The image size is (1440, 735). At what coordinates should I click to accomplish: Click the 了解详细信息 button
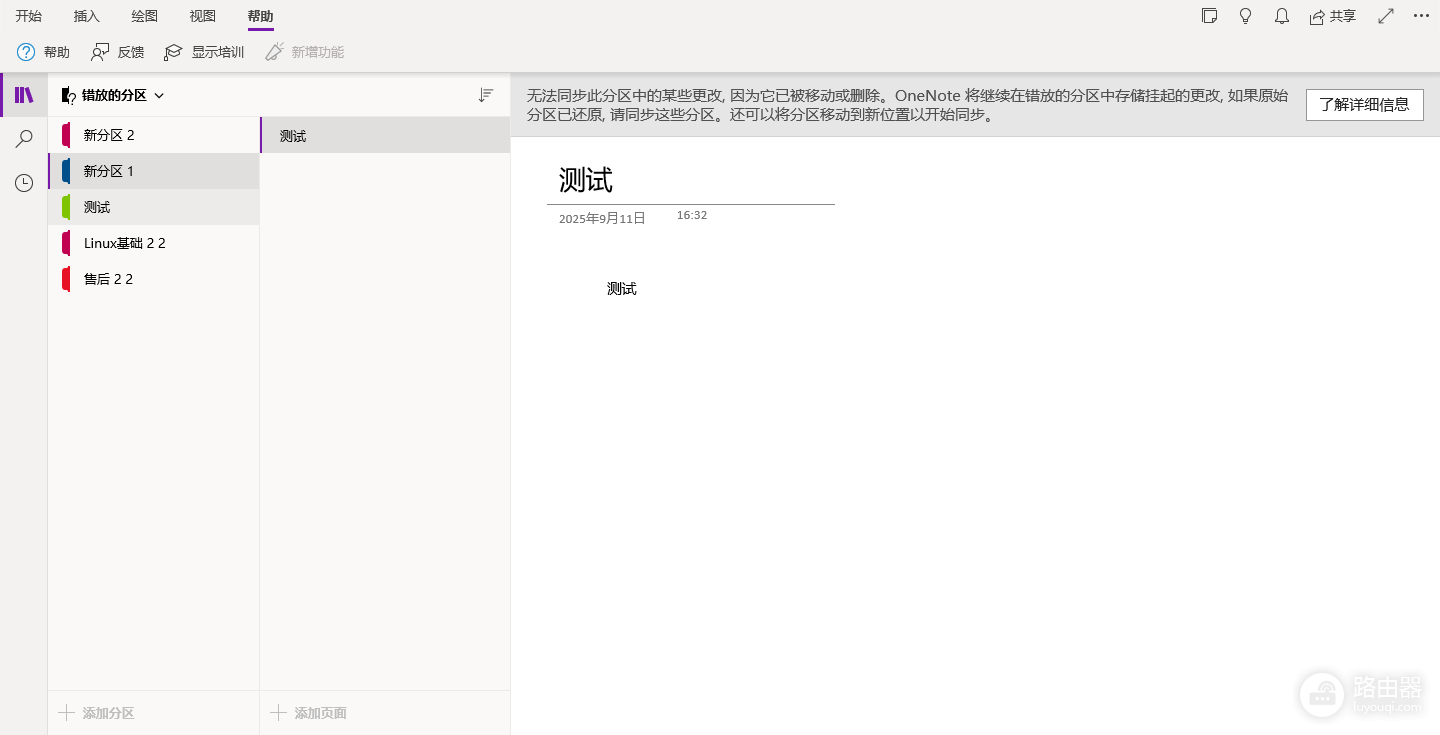pyautogui.click(x=1364, y=104)
